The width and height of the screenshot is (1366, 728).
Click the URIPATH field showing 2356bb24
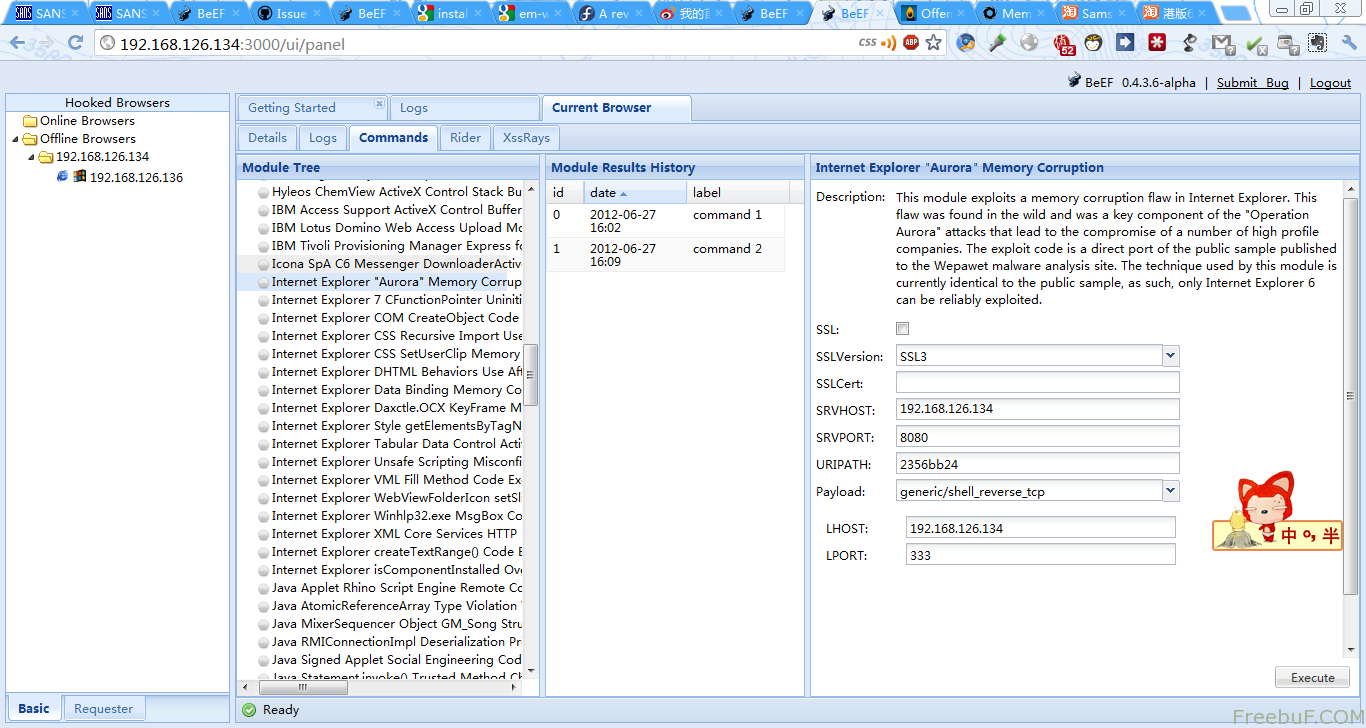[x=1038, y=464]
